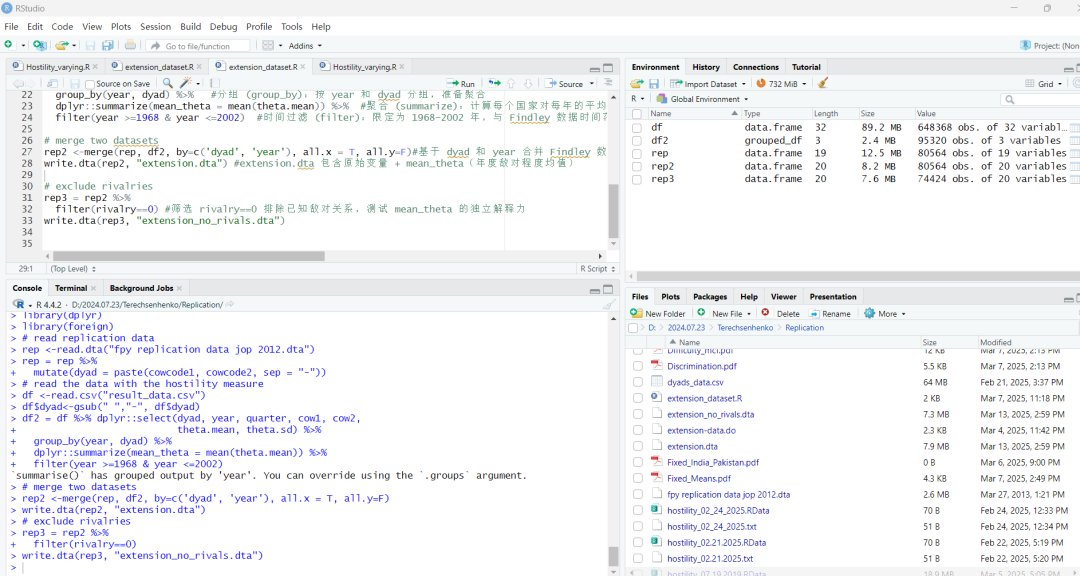This screenshot has width=1080, height=576.
Task: Click the Run button in editor
Action: click(x=461, y=83)
